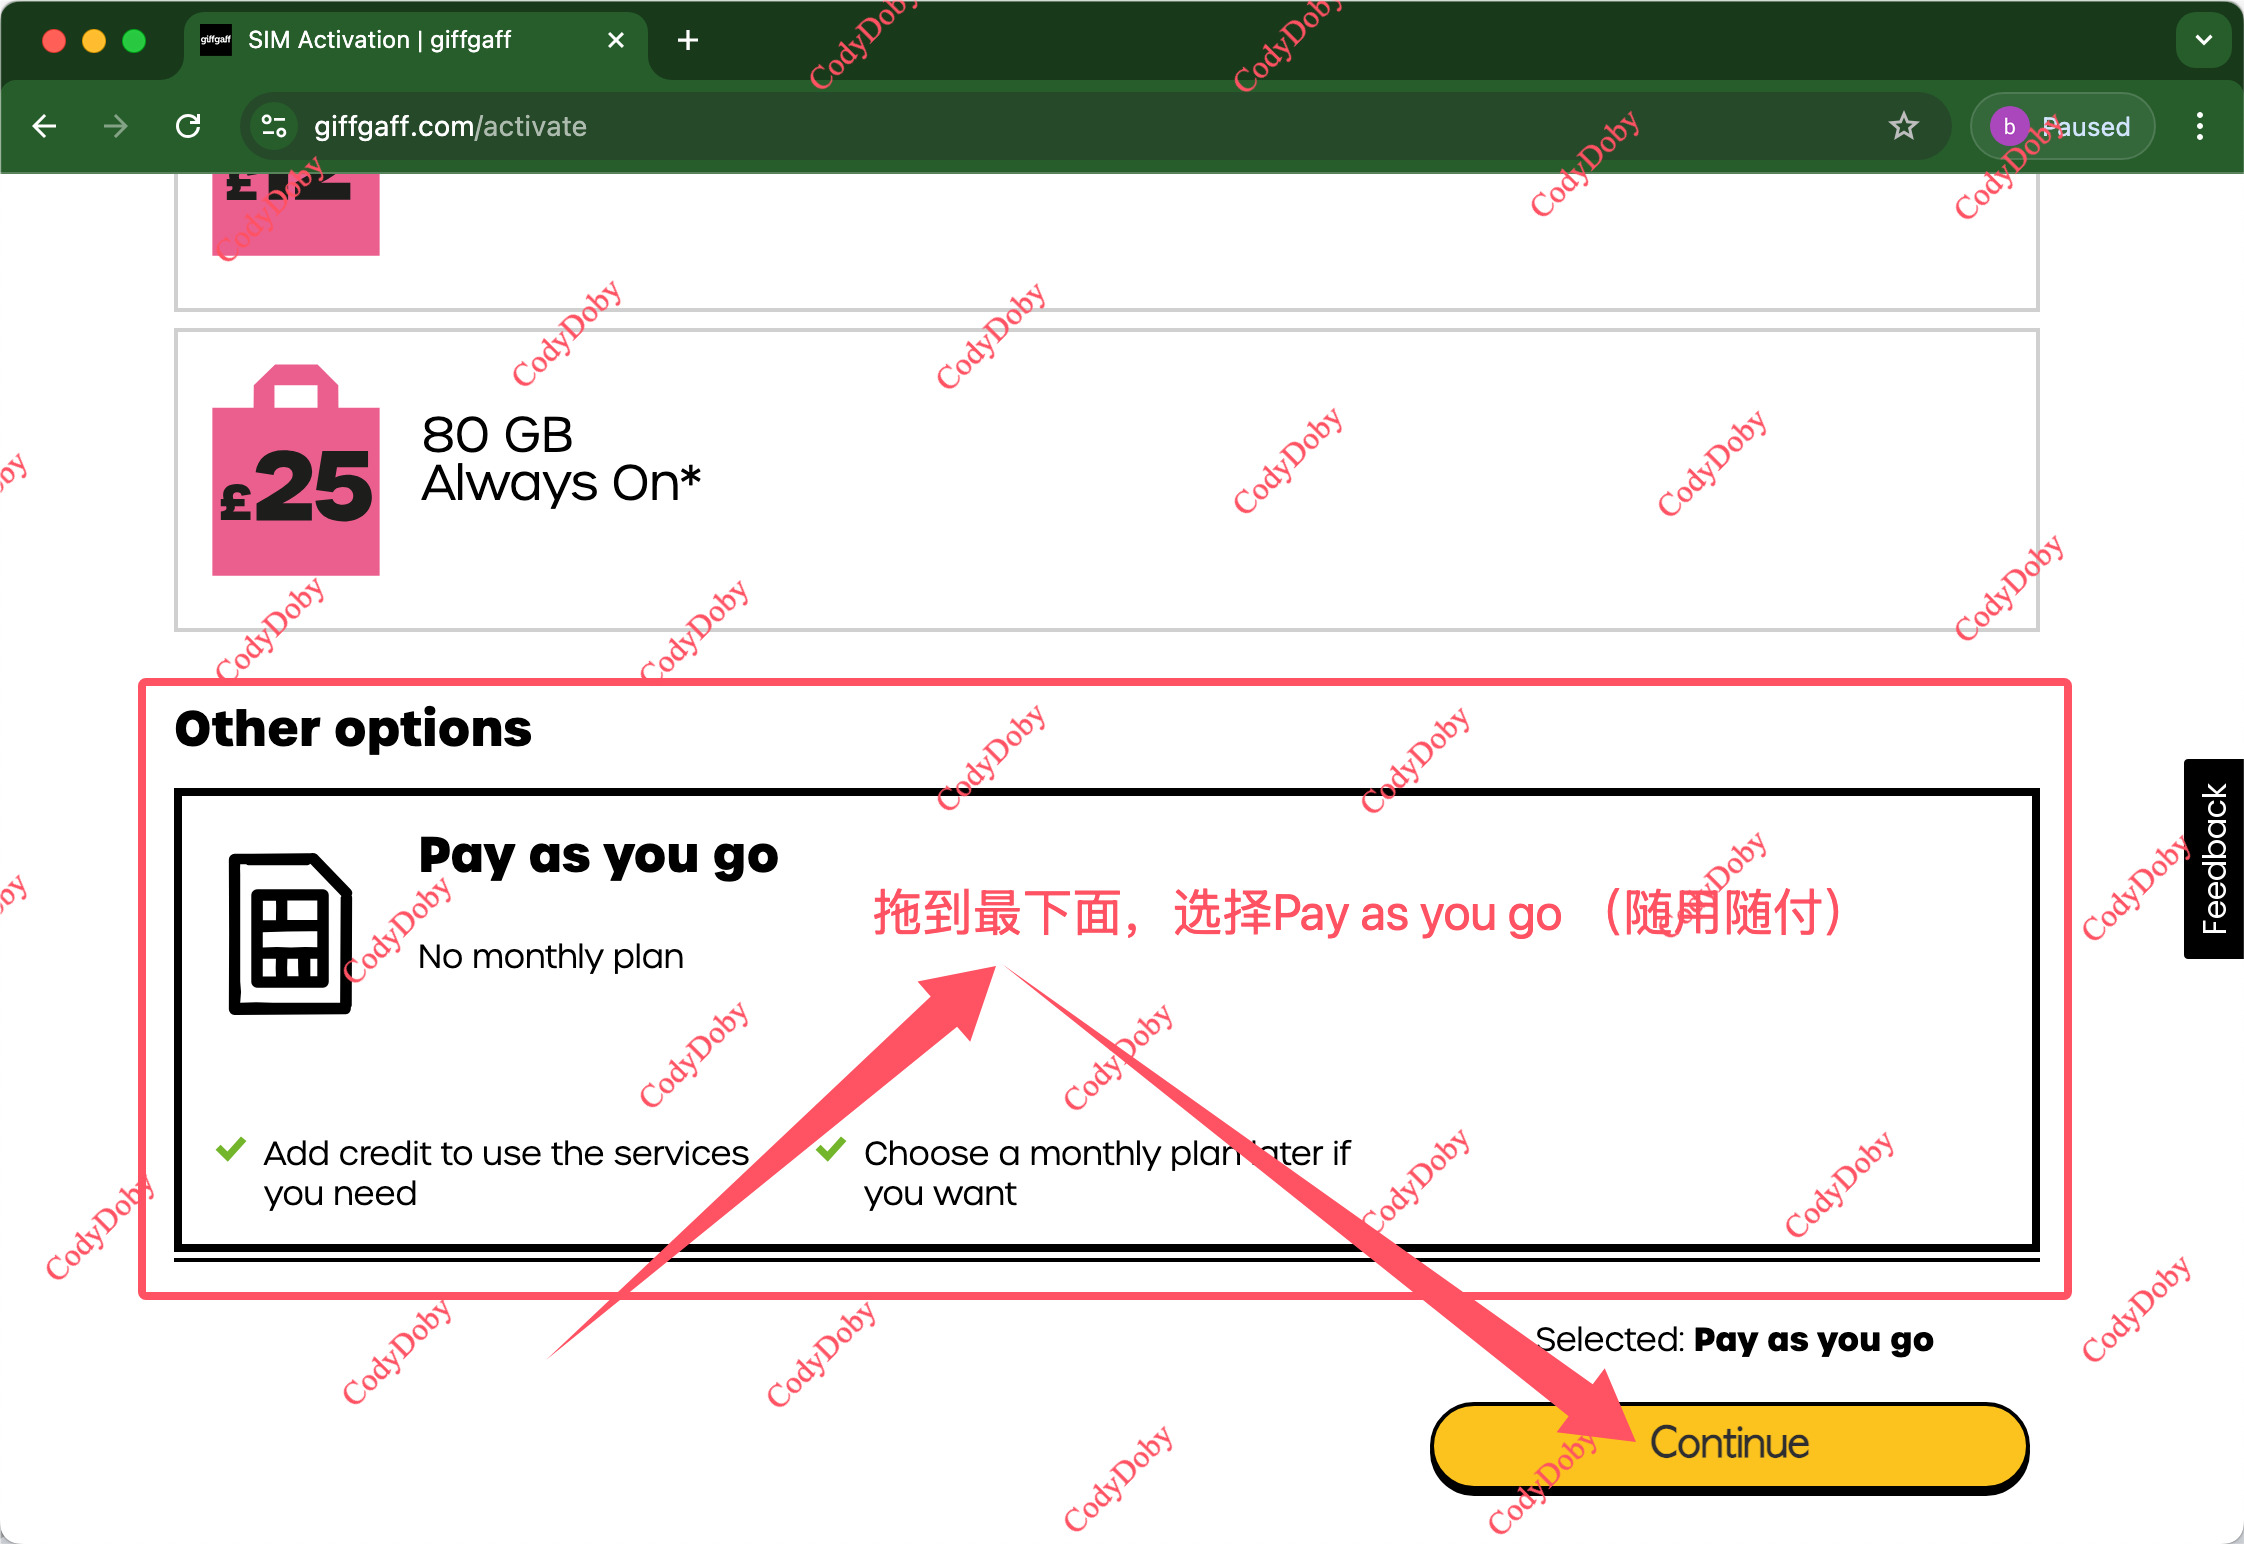Click 'Add credit to use the services' text
The height and width of the screenshot is (1544, 2244).
coord(506,1173)
